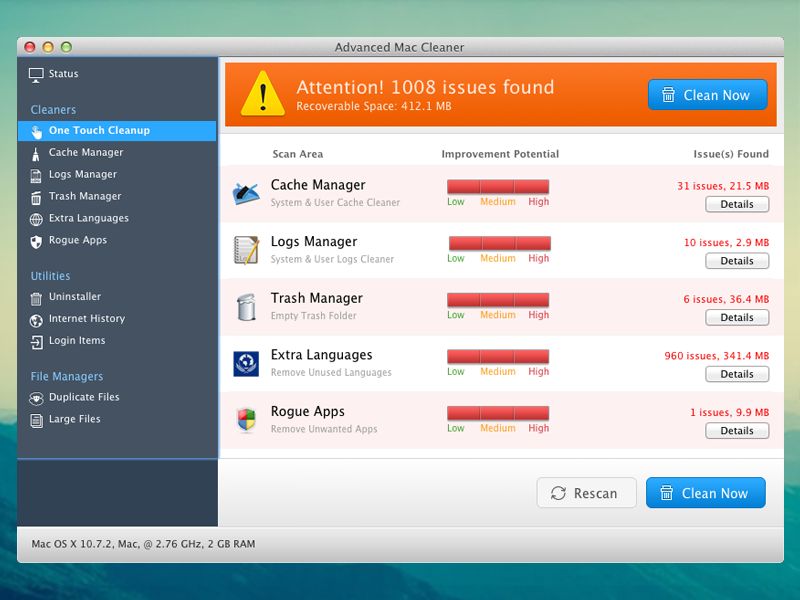Show Details for Cache Manager issues
The width and height of the screenshot is (800, 600).
coord(737,204)
